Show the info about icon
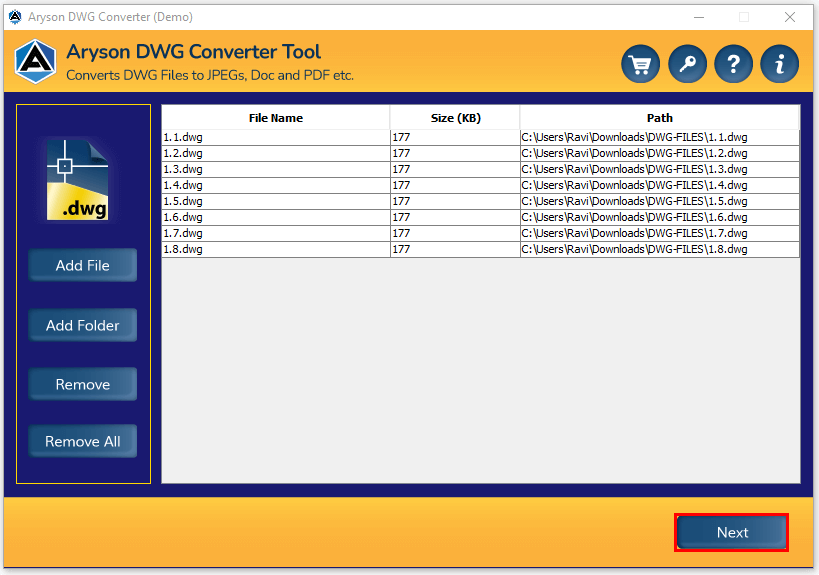Viewport: 819px width, 575px height. (x=779, y=64)
